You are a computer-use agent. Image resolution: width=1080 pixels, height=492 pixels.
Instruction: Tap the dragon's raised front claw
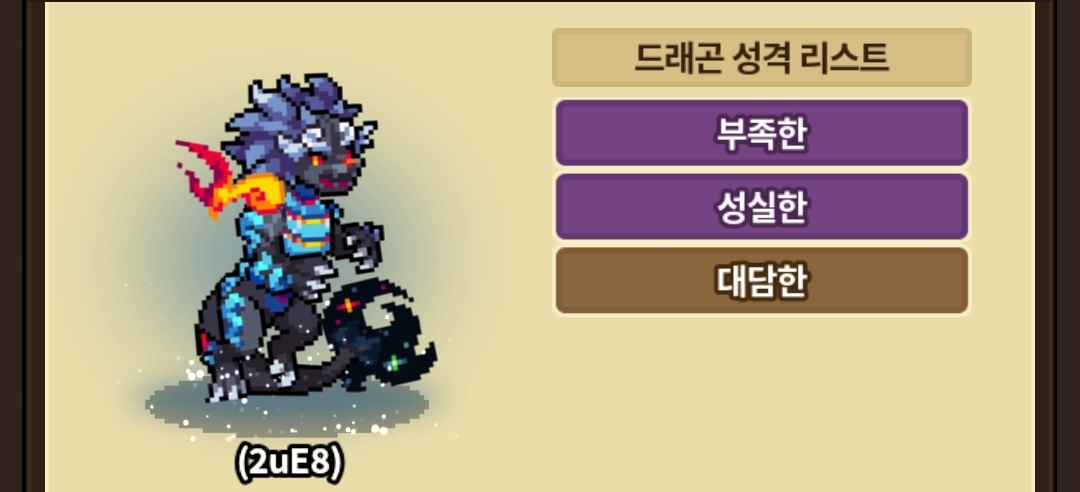(362, 246)
